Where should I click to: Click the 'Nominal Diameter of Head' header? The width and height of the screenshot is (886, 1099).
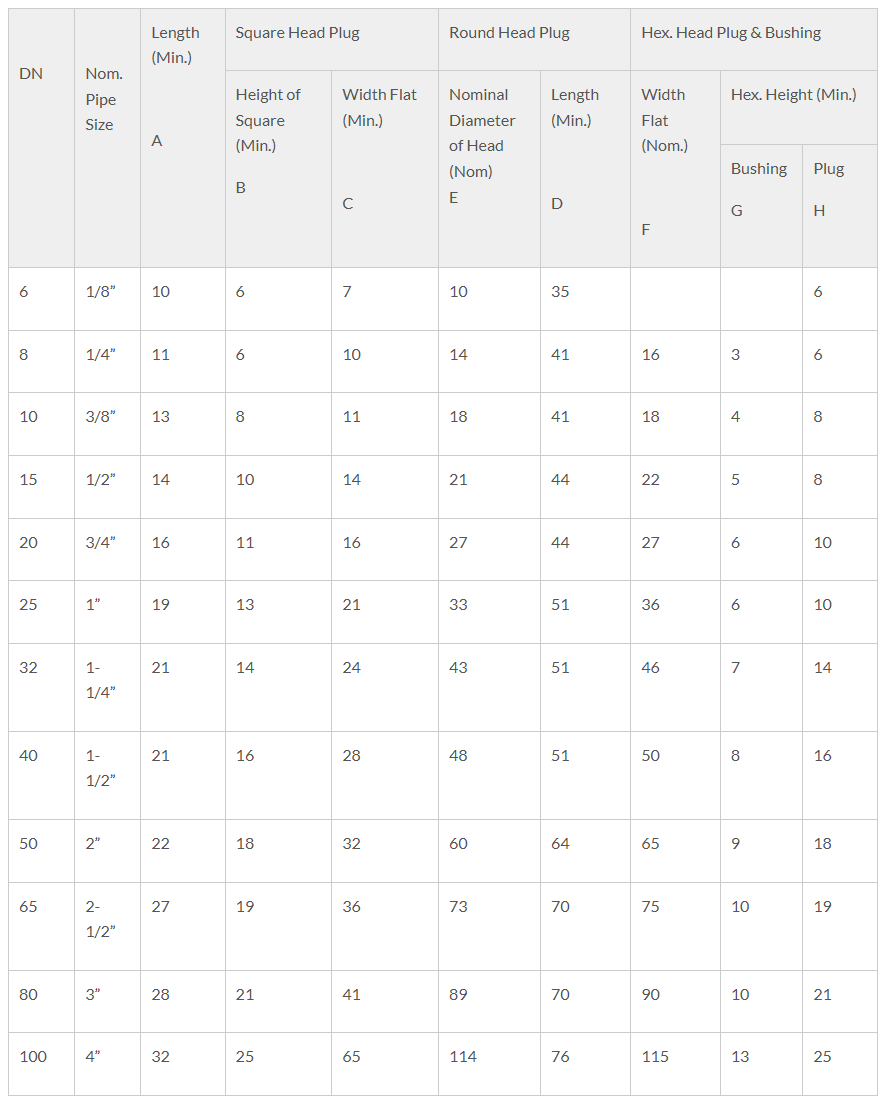[x=489, y=169]
